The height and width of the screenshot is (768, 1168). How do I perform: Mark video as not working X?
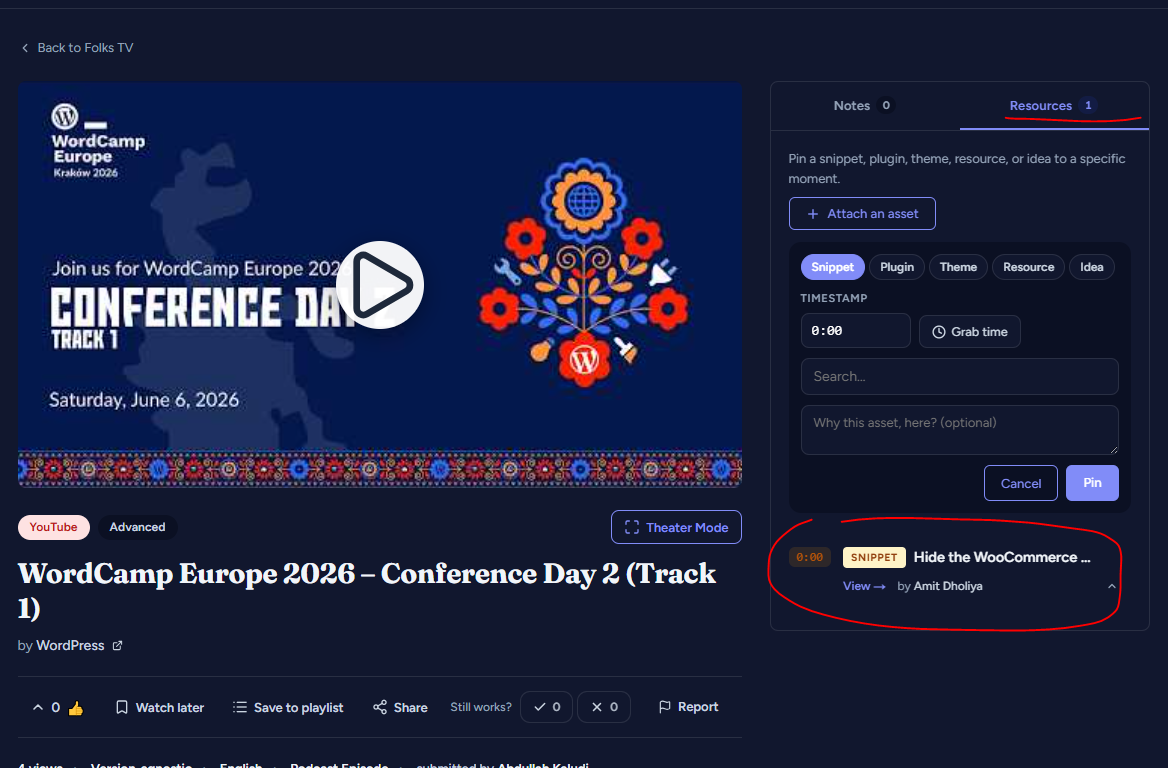point(603,707)
